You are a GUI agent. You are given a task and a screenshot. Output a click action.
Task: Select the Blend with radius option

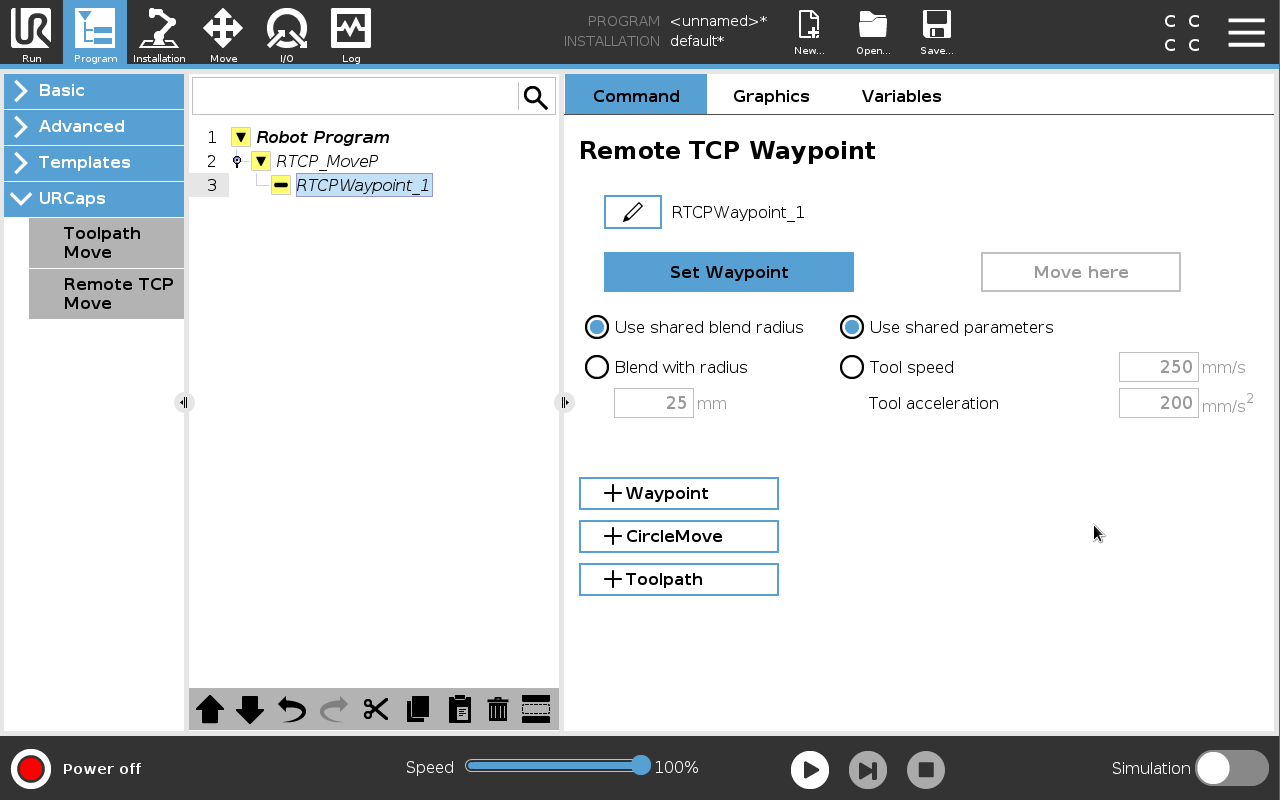click(597, 367)
